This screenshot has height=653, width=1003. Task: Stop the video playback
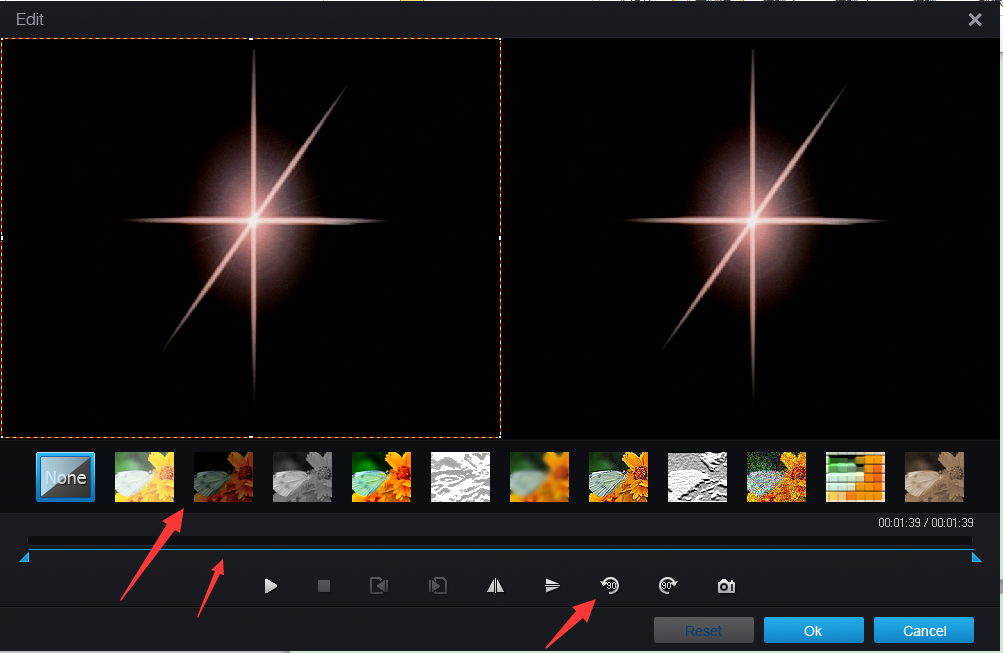coord(324,586)
